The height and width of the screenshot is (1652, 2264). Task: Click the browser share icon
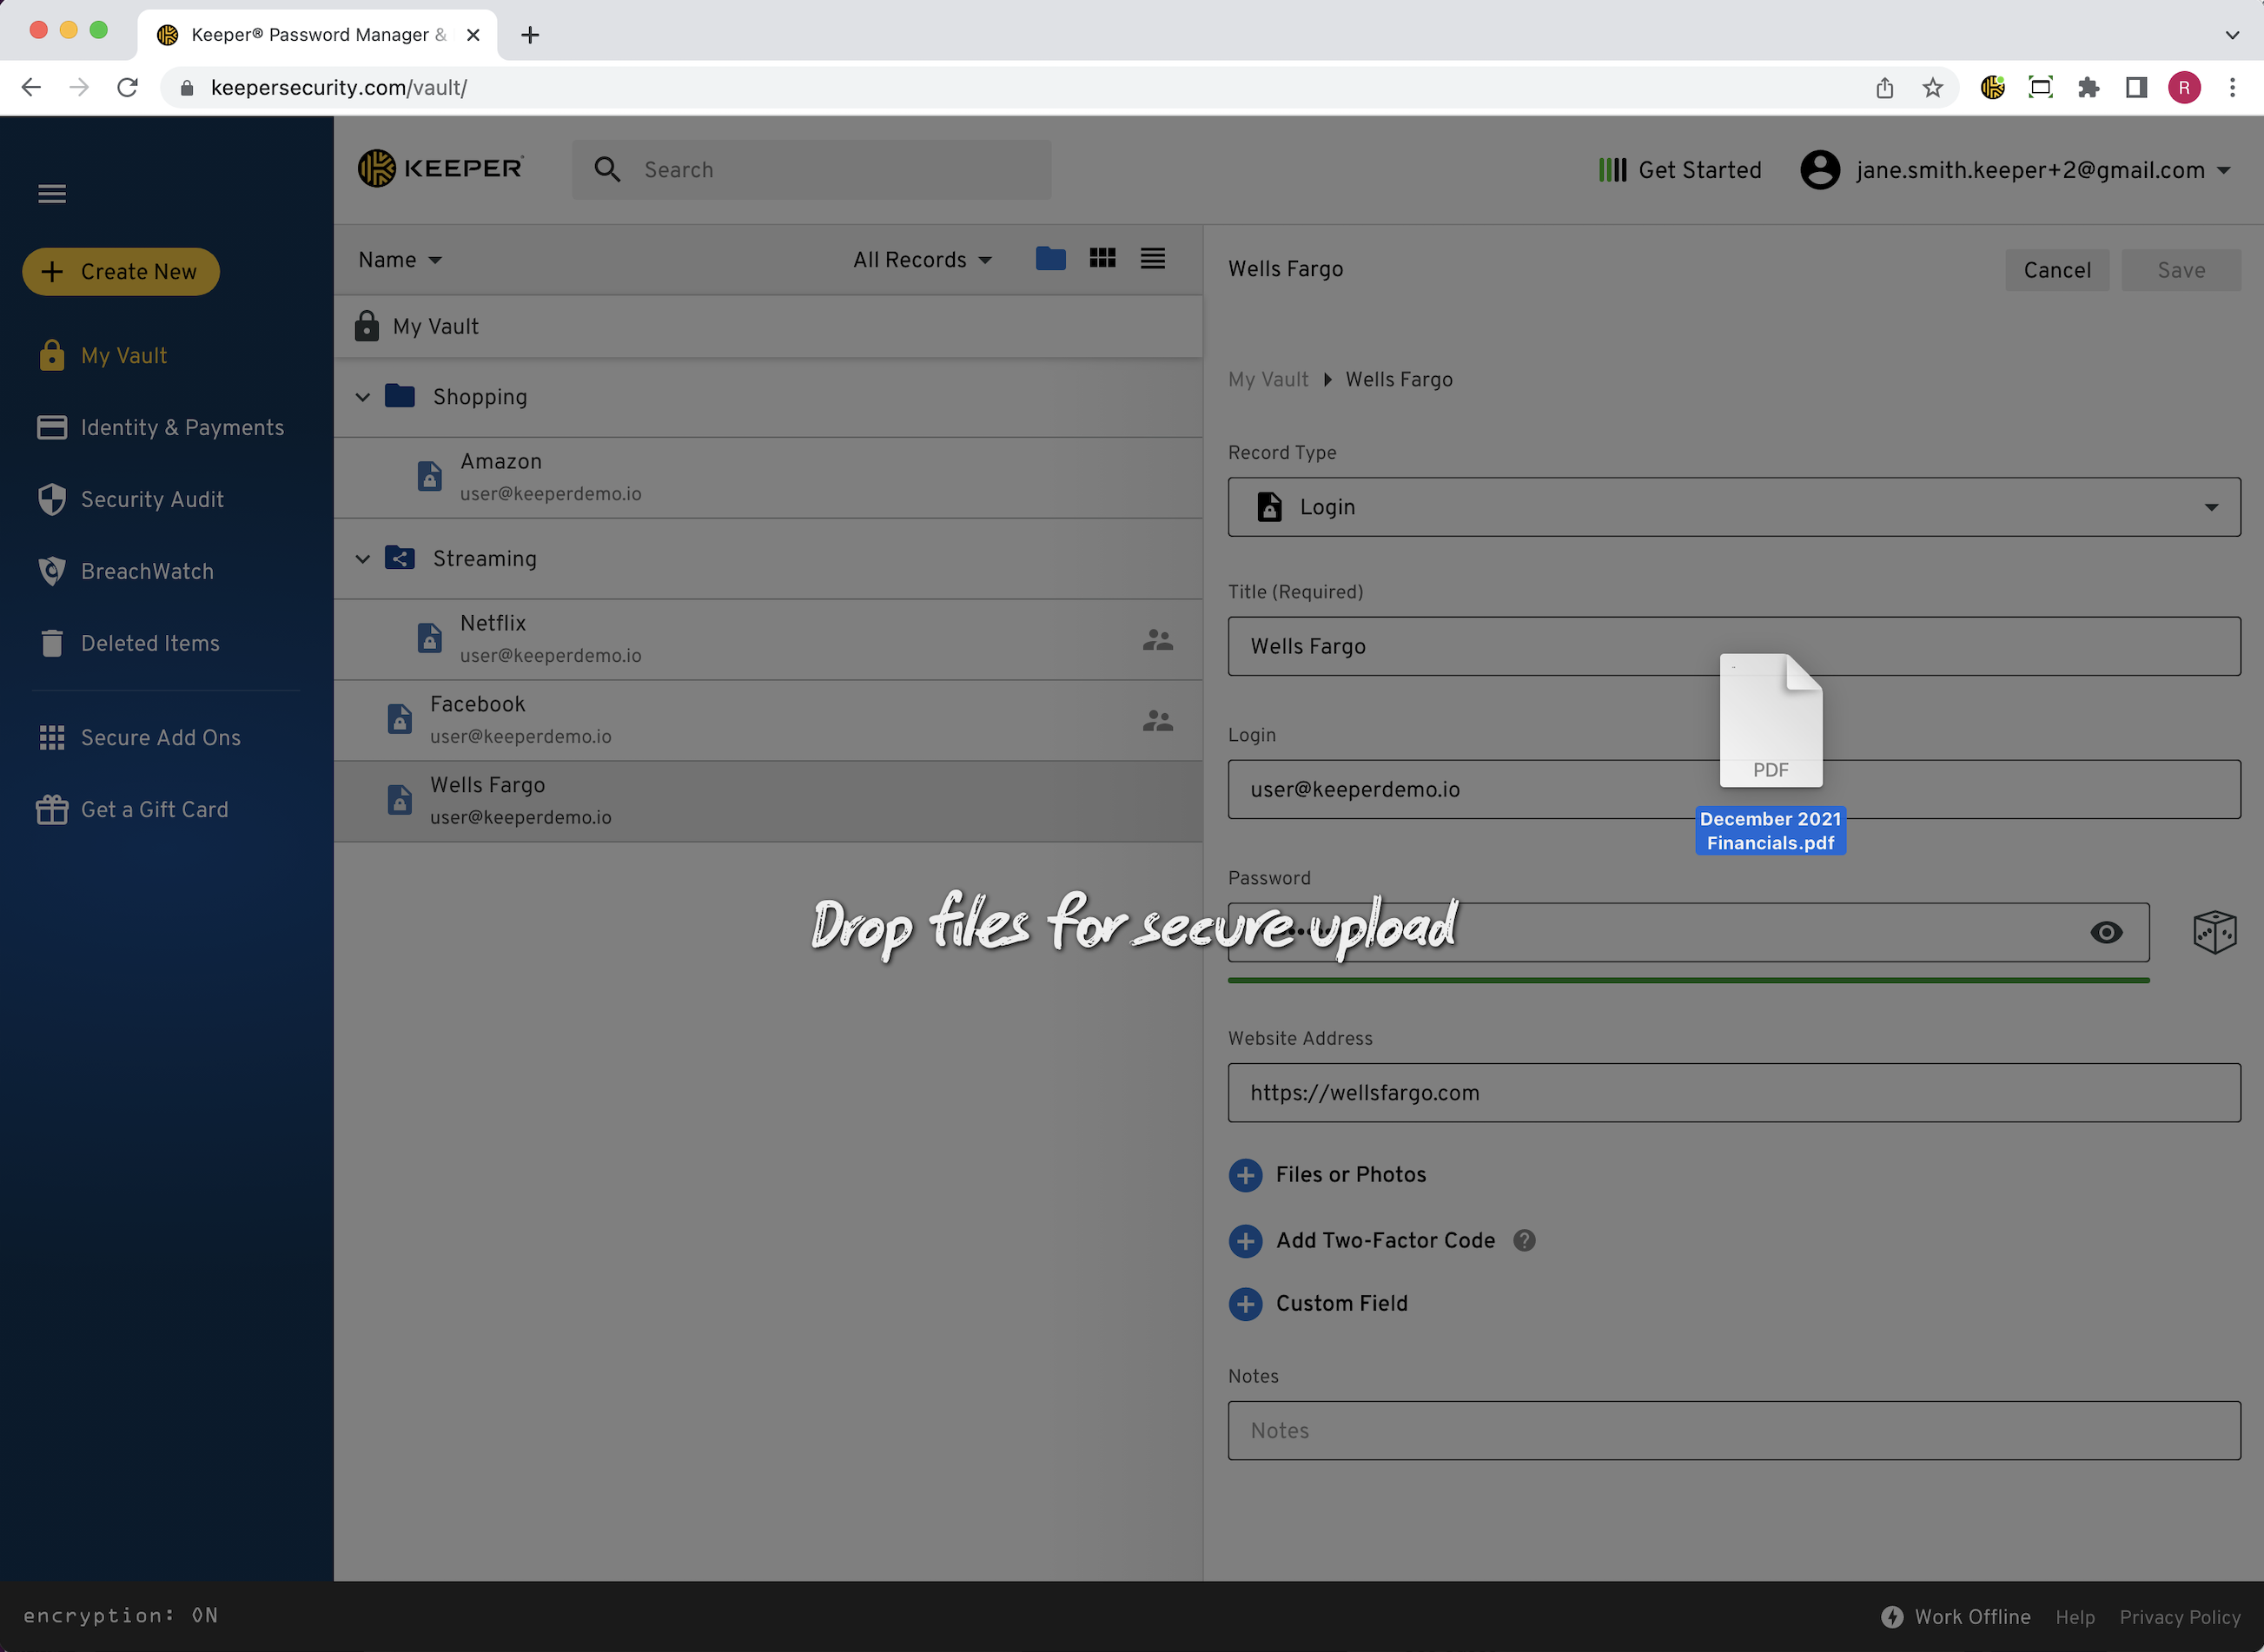[1885, 88]
